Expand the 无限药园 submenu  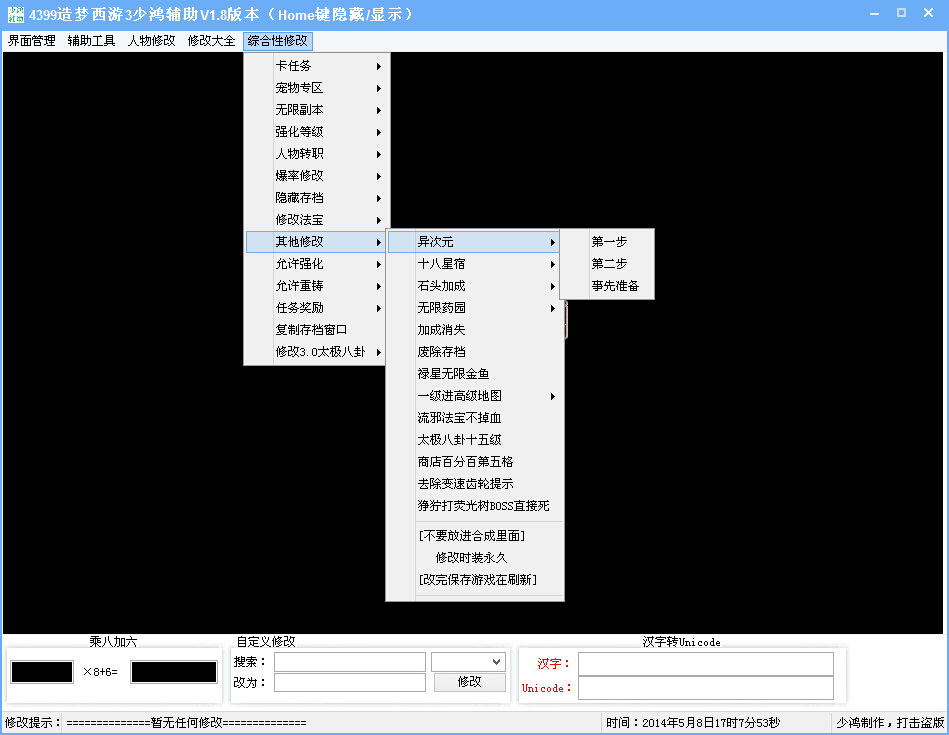[474, 308]
